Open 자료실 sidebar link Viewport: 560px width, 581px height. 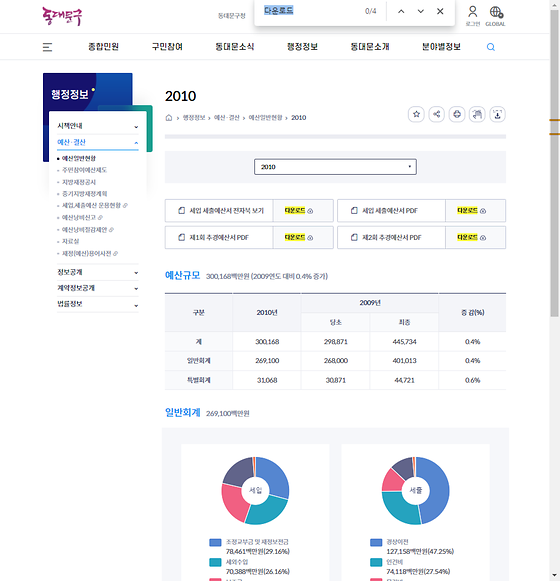(70, 241)
